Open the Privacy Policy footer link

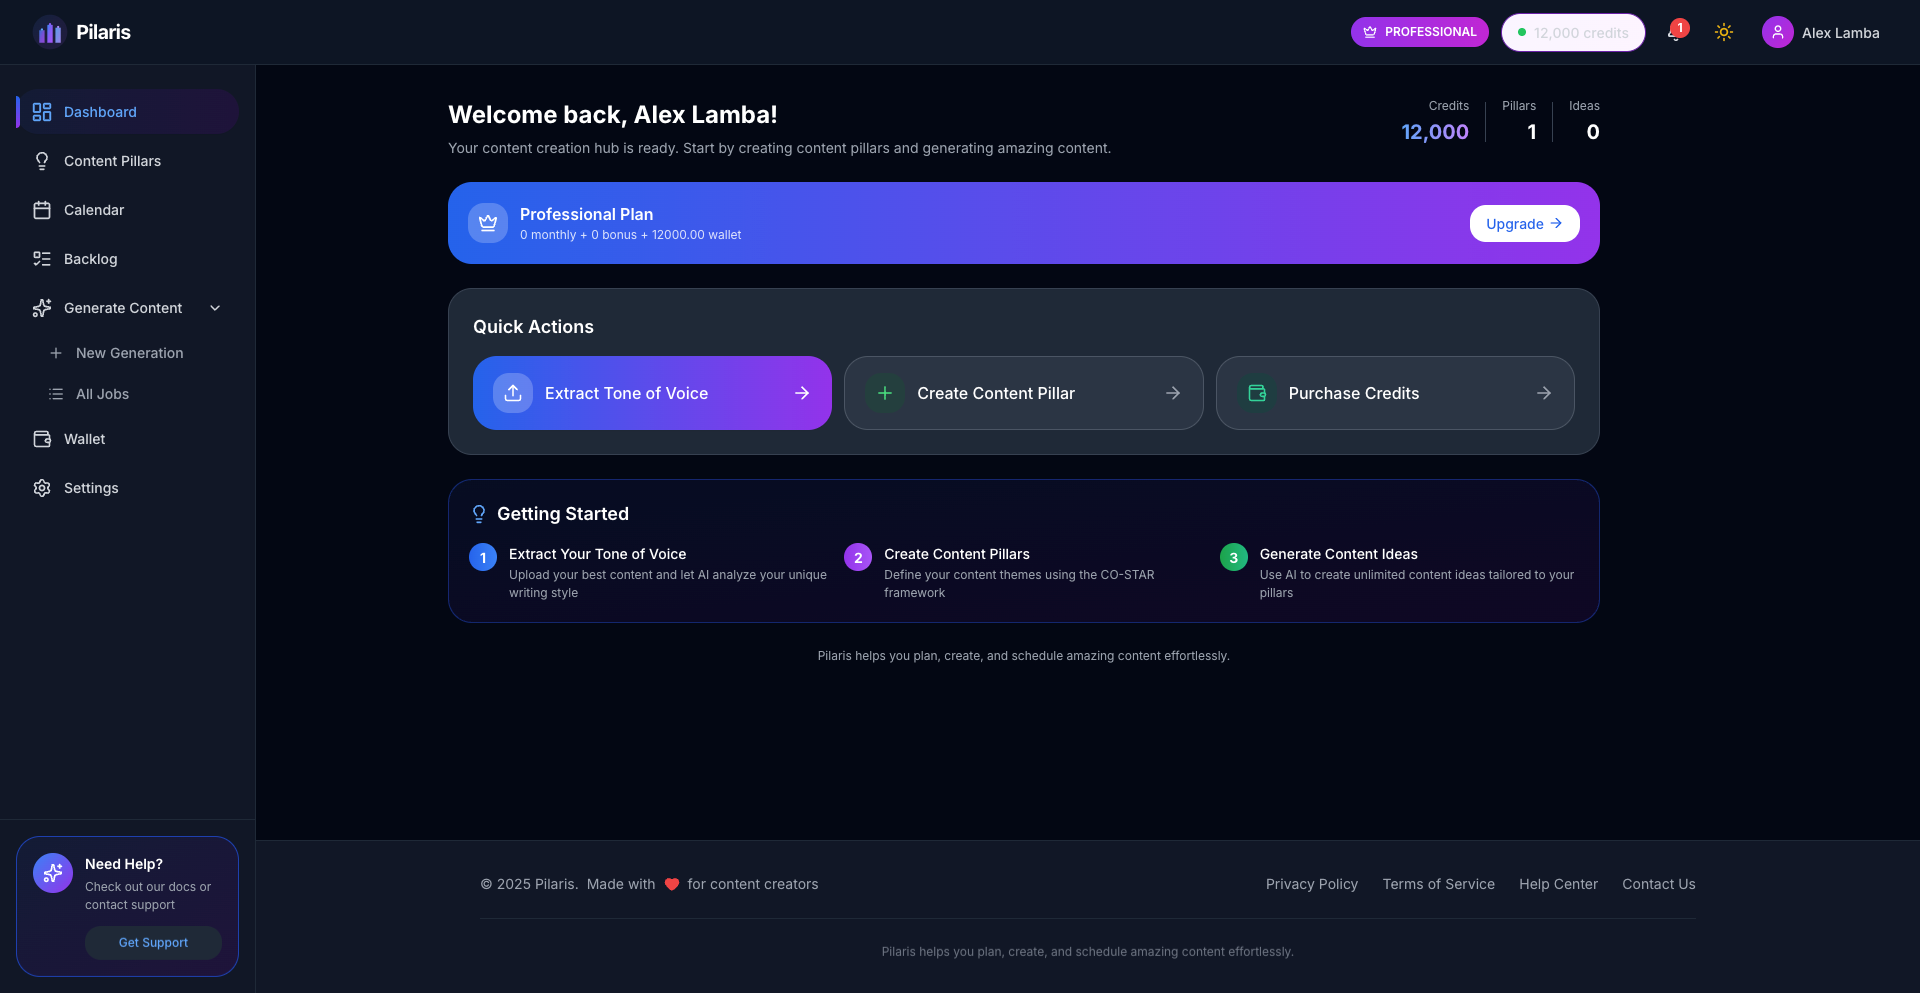(x=1311, y=884)
